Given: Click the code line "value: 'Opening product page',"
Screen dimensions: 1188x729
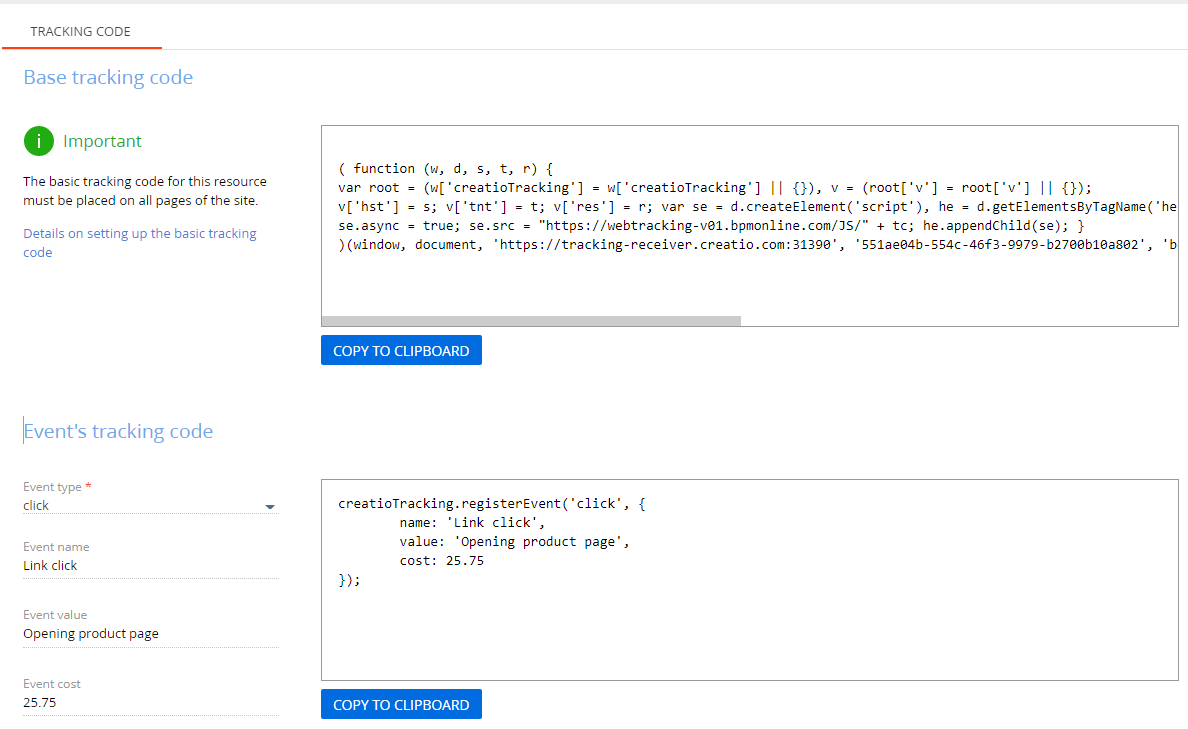Looking at the screenshot, I should 514,542.
